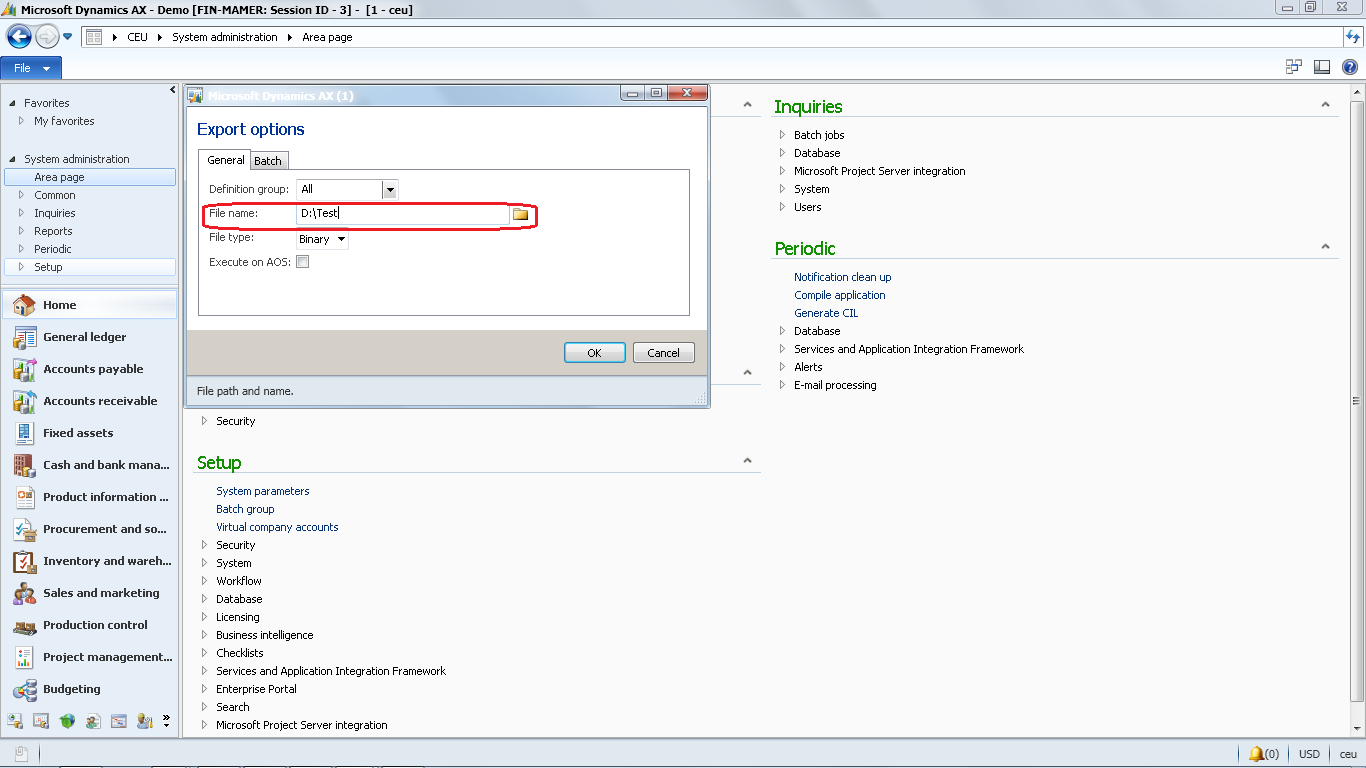Expand Setup in navigation pane tree
Screen dimensions: 1366x768
(x=22, y=267)
